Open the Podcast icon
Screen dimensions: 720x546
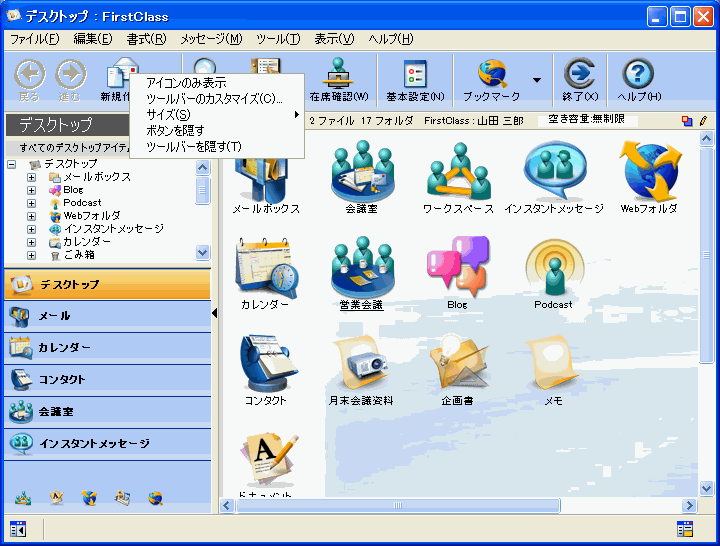553,268
